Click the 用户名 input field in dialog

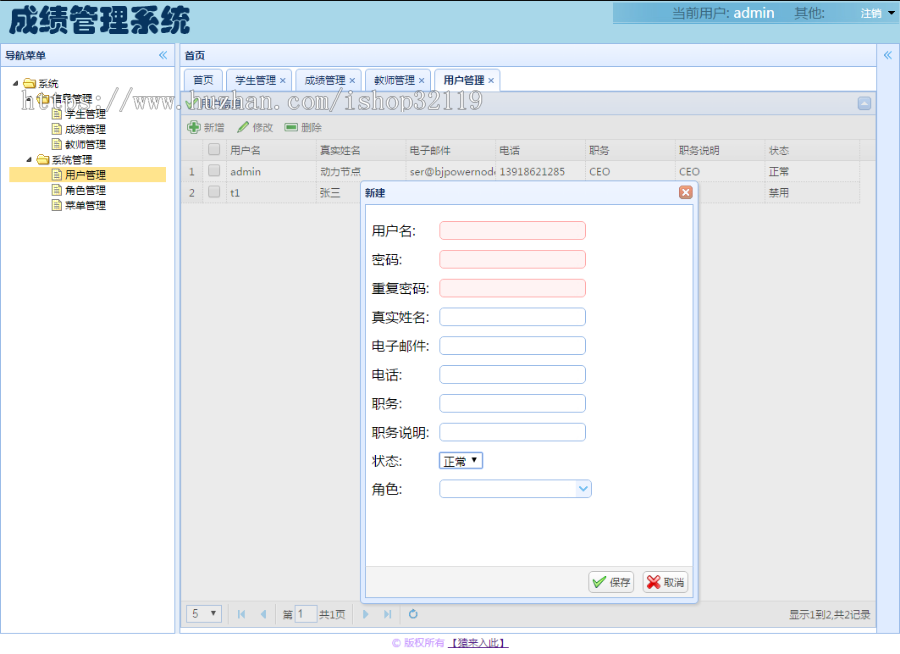pyautogui.click(x=512, y=230)
